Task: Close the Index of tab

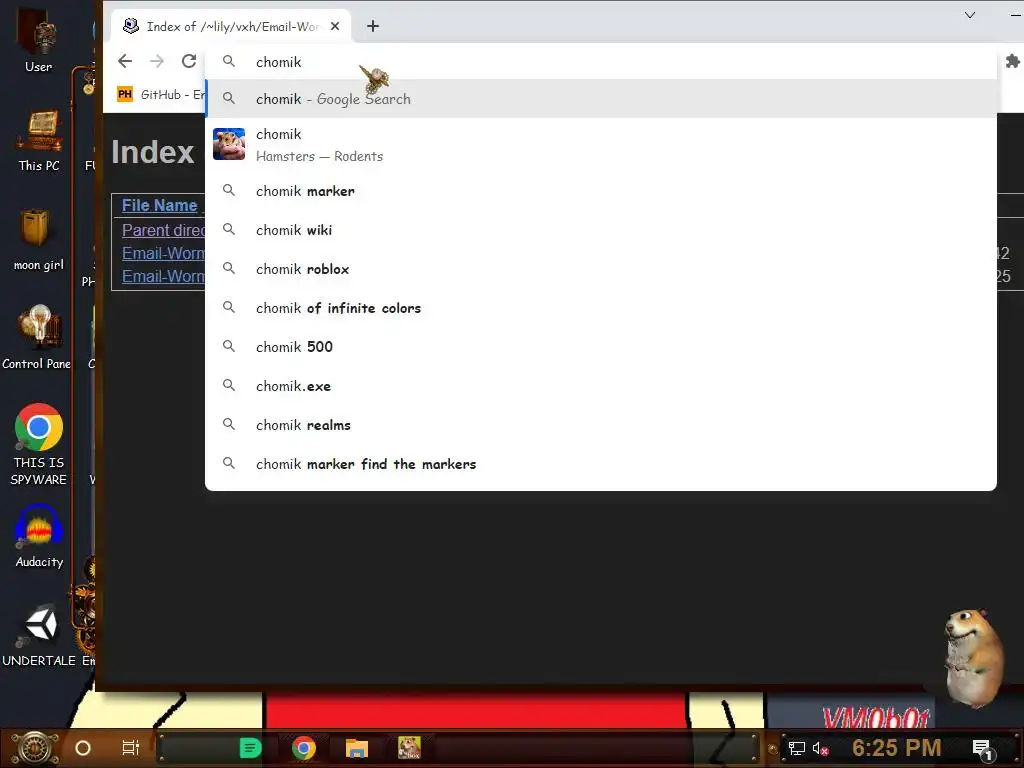Action: [334, 26]
